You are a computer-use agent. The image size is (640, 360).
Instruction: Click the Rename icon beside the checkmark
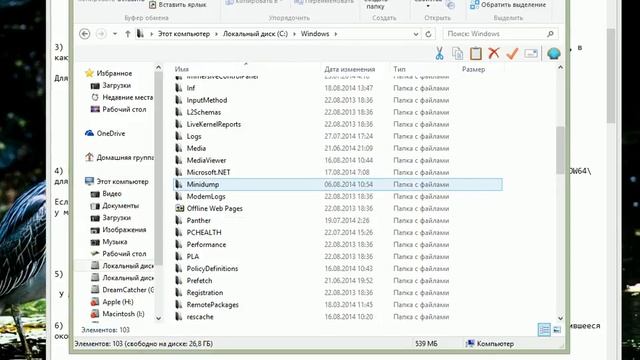coord(531,53)
